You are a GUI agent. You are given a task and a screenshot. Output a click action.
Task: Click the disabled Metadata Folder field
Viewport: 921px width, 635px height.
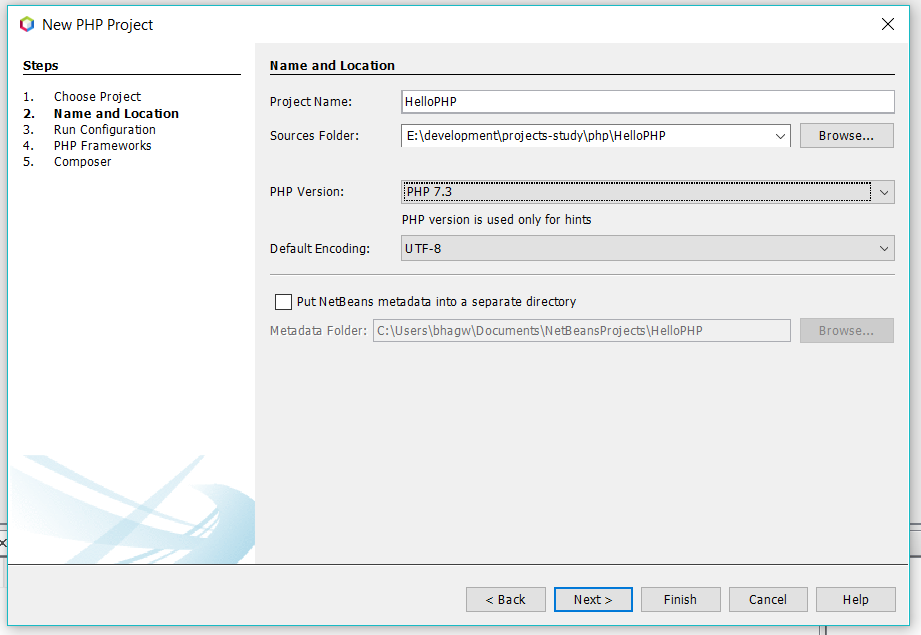(x=581, y=331)
